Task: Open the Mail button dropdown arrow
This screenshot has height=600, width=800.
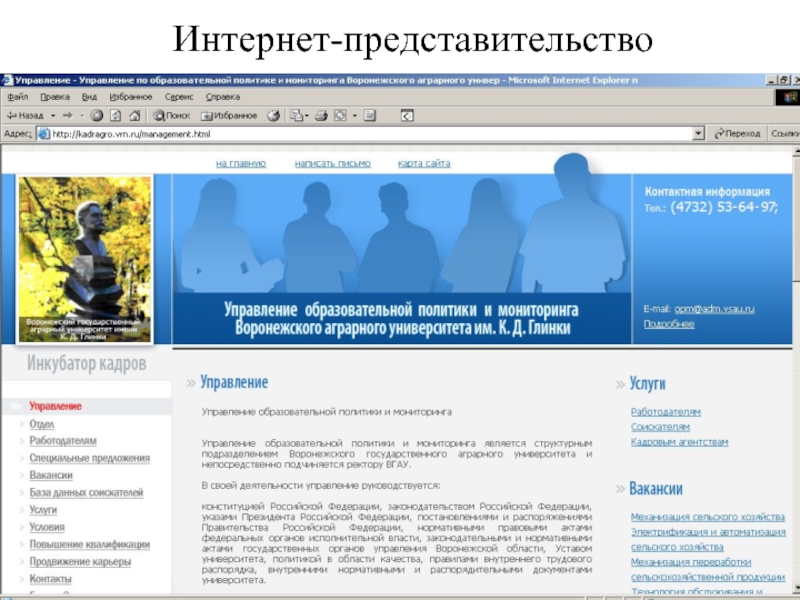Action: click(x=307, y=116)
